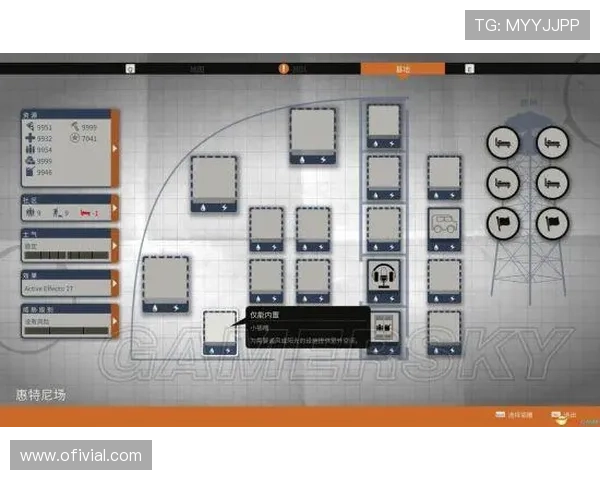Expand the 效果 Active Effects panel
This screenshot has height=480, width=600.
click(x=116, y=284)
